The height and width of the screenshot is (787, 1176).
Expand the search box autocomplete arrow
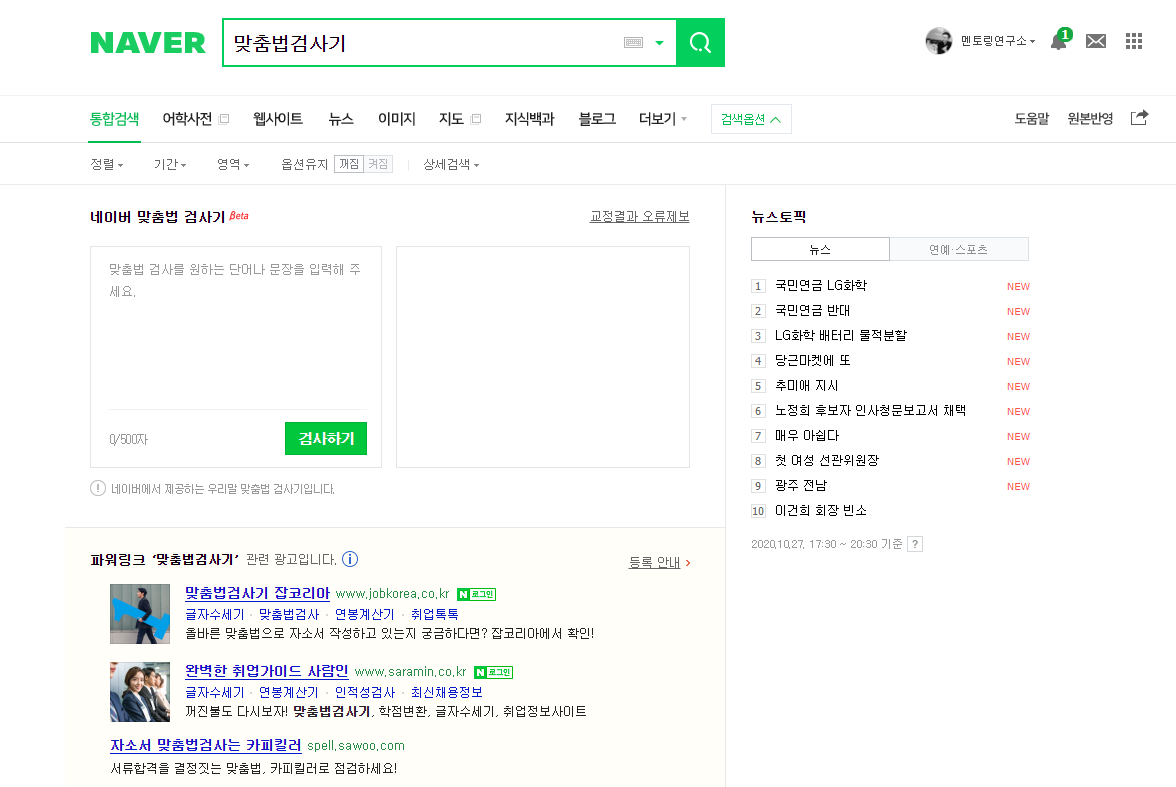tap(659, 43)
